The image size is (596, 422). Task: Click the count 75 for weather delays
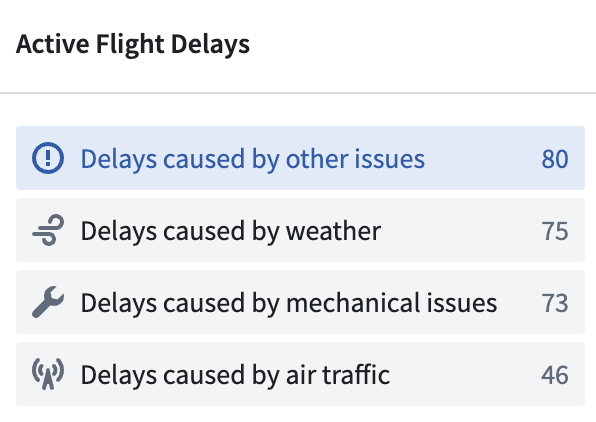tap(555, 231)
